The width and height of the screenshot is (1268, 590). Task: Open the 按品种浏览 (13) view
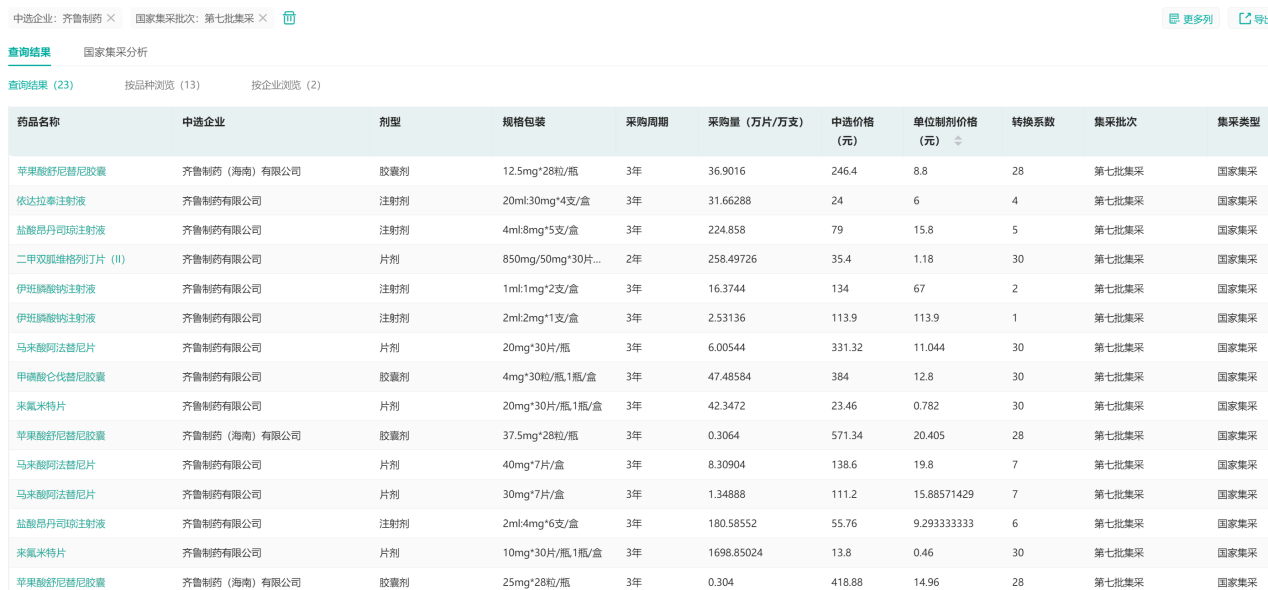tap(162, 85)
